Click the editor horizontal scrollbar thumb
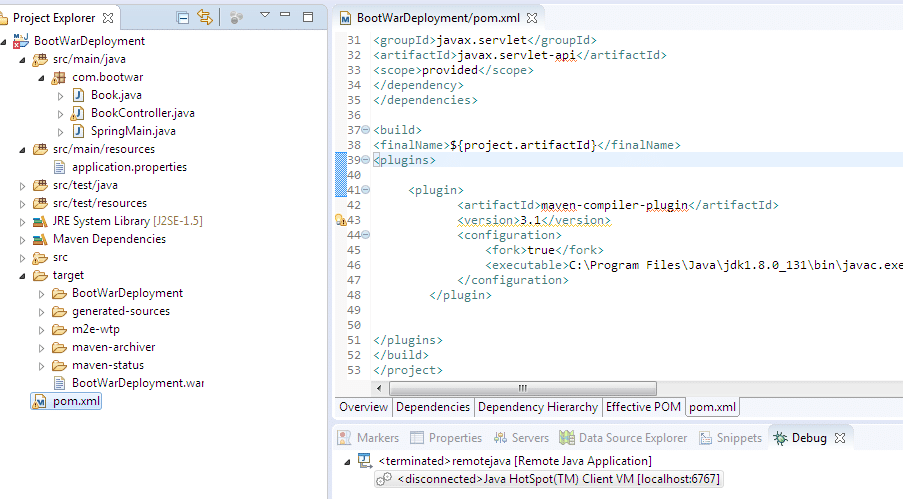The image size is (903, 499). pos(520,388)
